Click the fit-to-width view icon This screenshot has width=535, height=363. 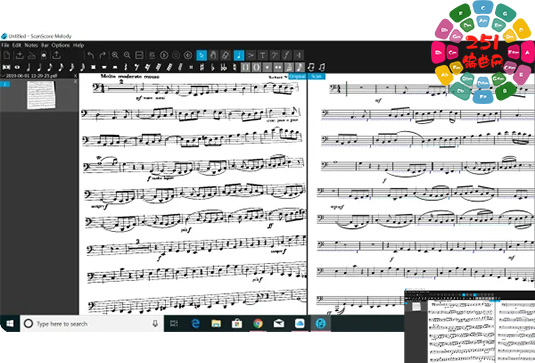coord(139,55)
